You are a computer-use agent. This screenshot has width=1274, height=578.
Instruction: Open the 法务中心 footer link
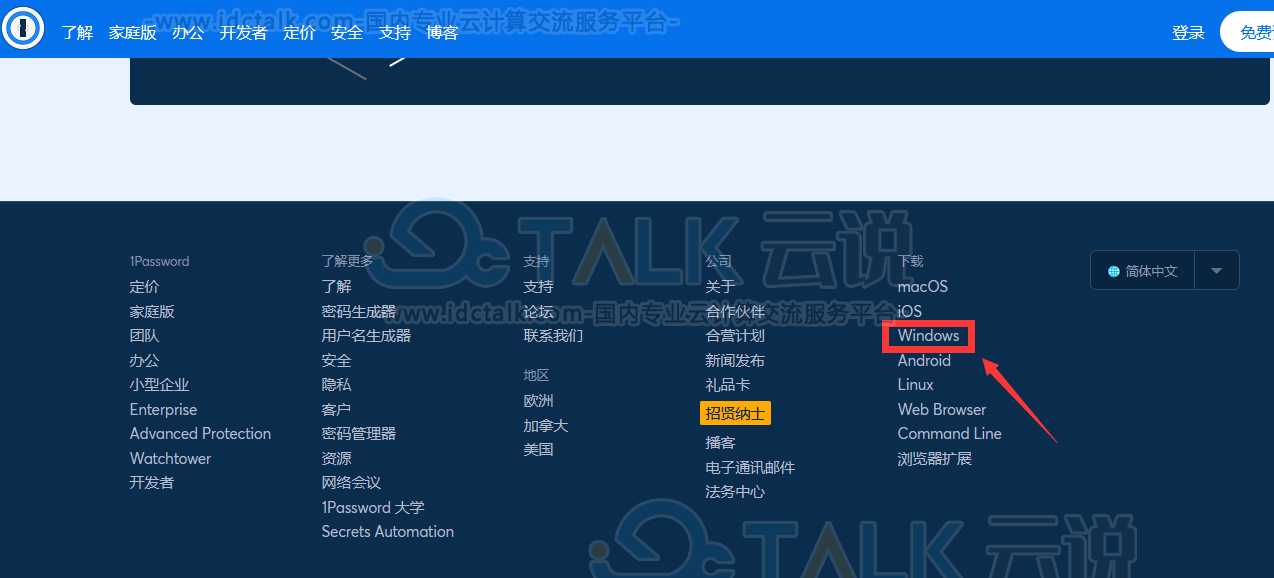pos(735,492)
